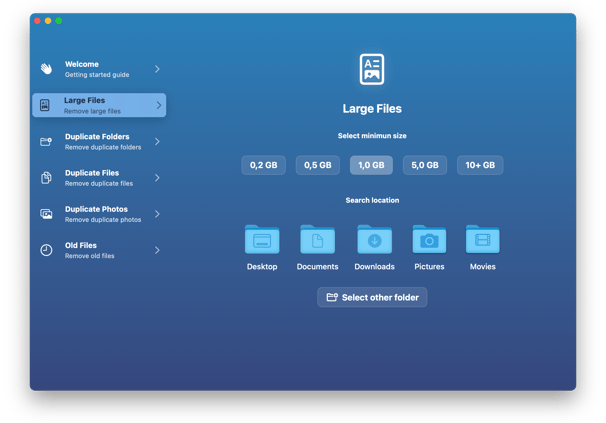
Task: Choose the Downloads folder icon
Action: [x=374, y=239]
